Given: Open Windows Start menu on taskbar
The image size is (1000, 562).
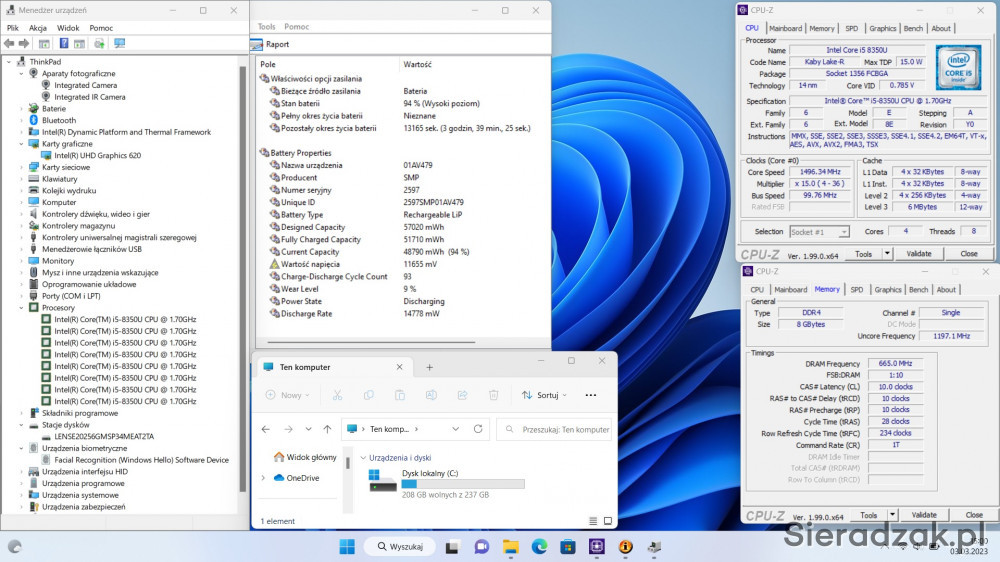Looking at the screenshot, I should [347, 547].
